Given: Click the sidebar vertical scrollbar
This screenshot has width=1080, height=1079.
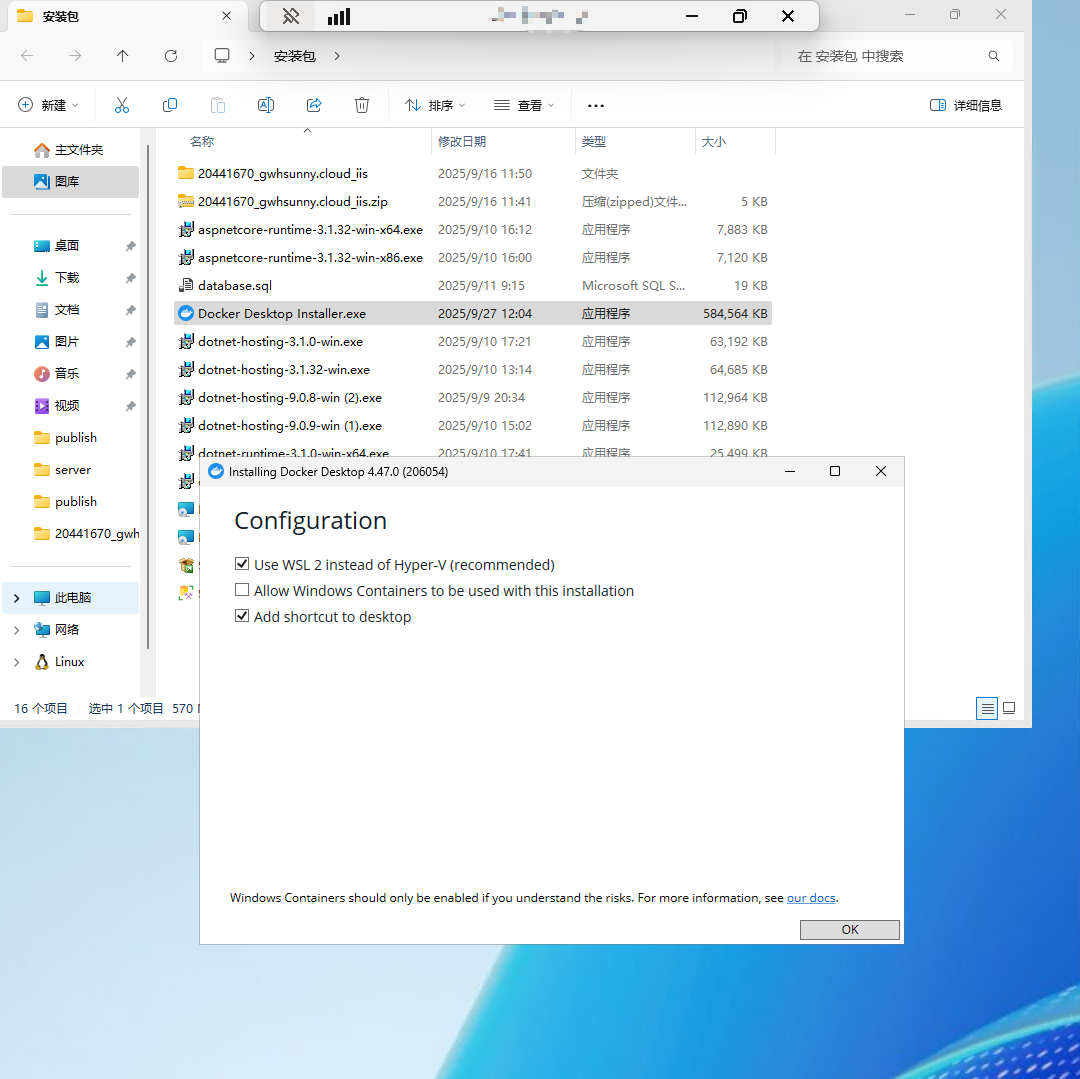Looking at the screenshot, I should pyautogui.click(x=148, y=396).
